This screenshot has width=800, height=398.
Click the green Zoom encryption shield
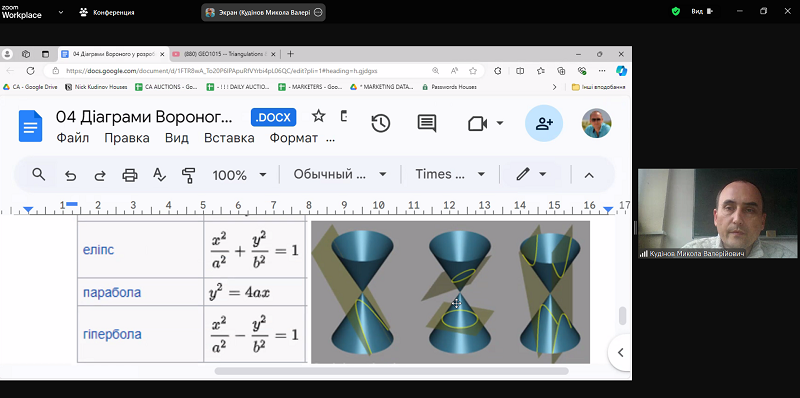676,11
